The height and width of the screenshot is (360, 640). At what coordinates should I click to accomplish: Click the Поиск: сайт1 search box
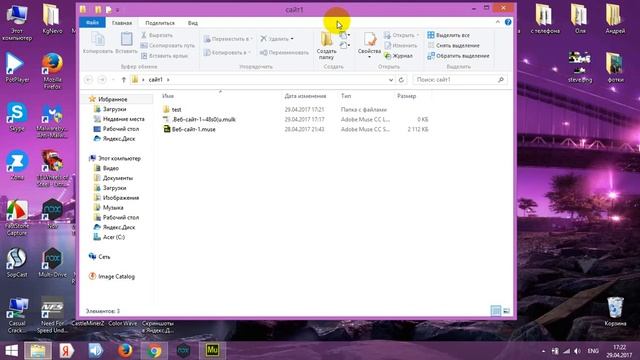coord(460,80)
